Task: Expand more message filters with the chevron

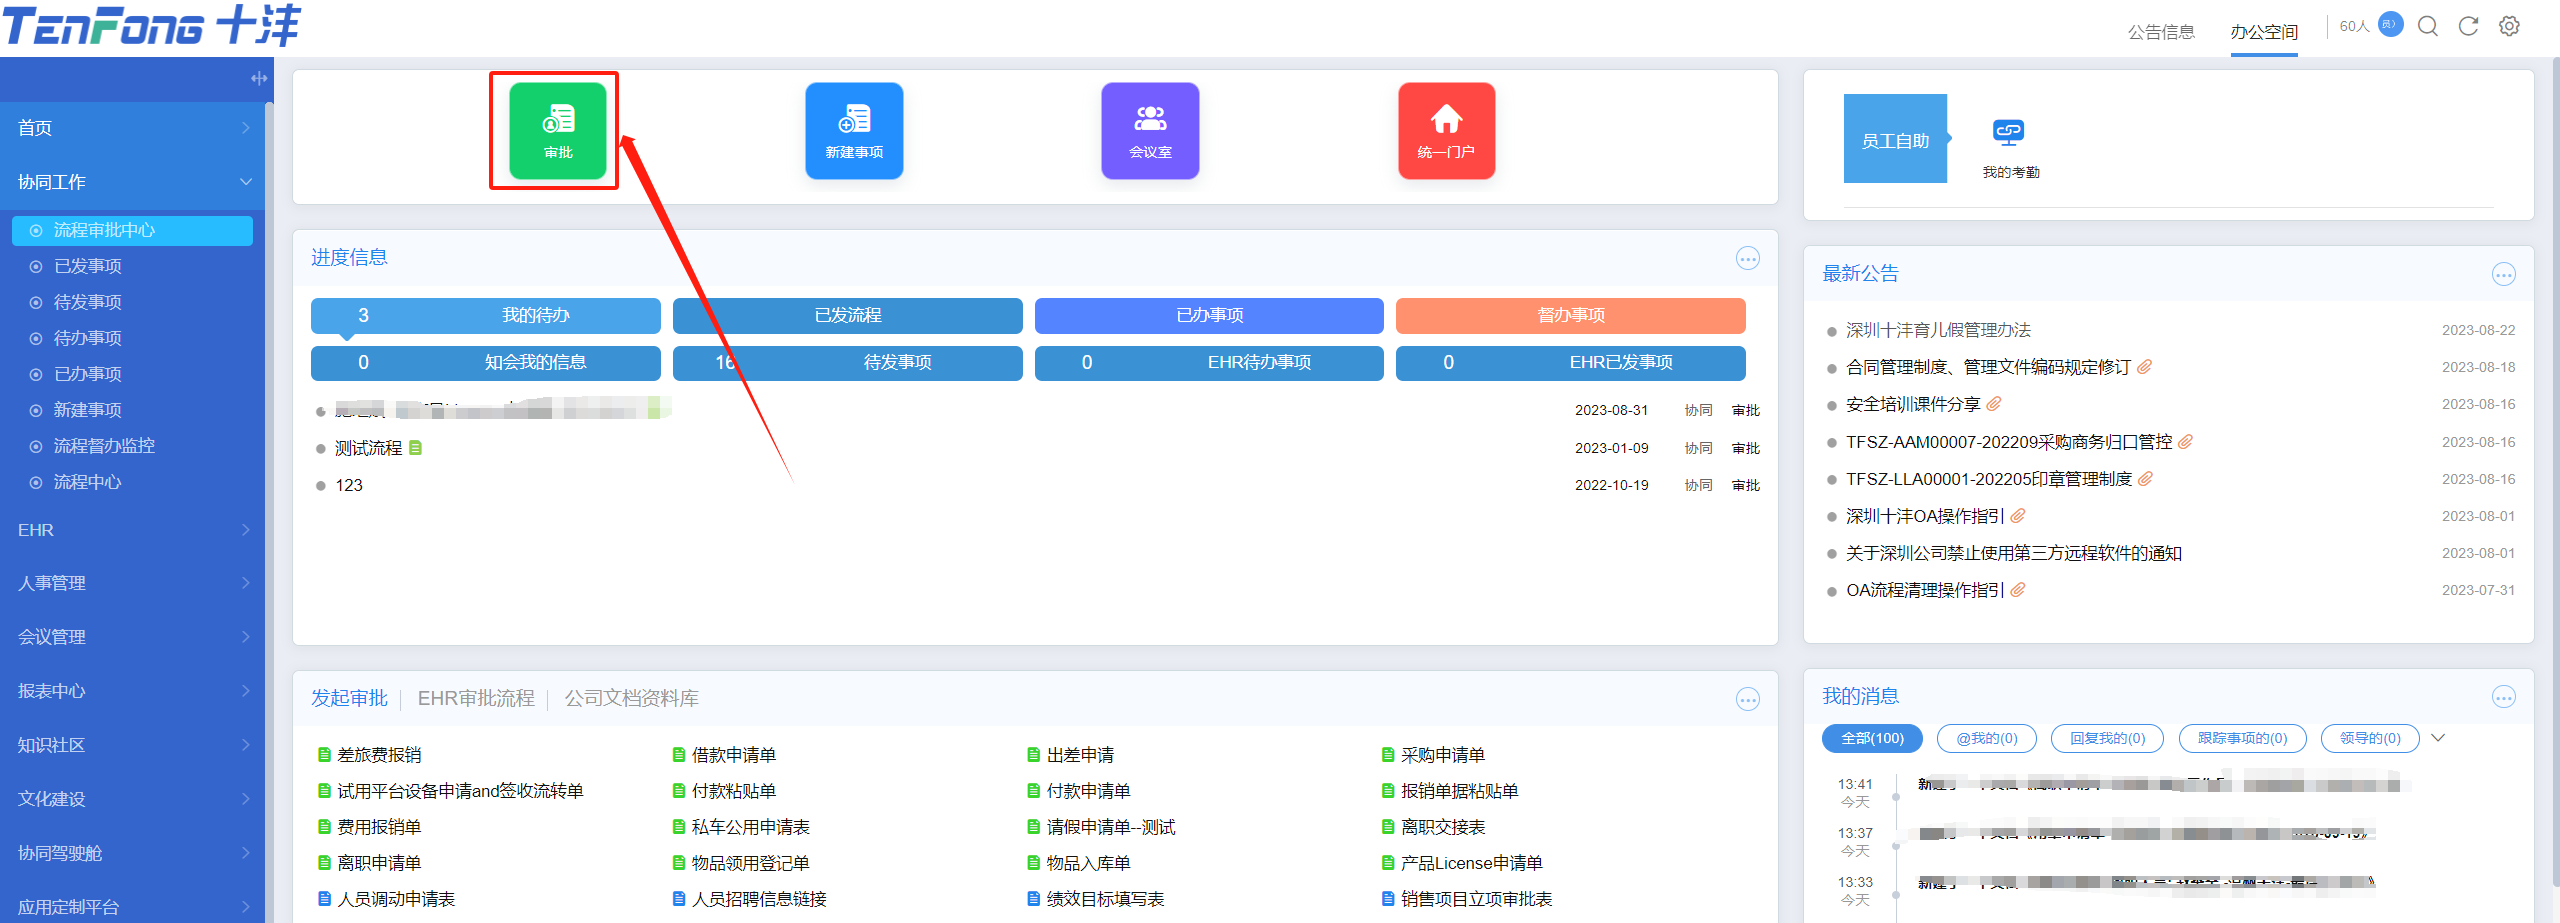Action: tap(2438, 738)
